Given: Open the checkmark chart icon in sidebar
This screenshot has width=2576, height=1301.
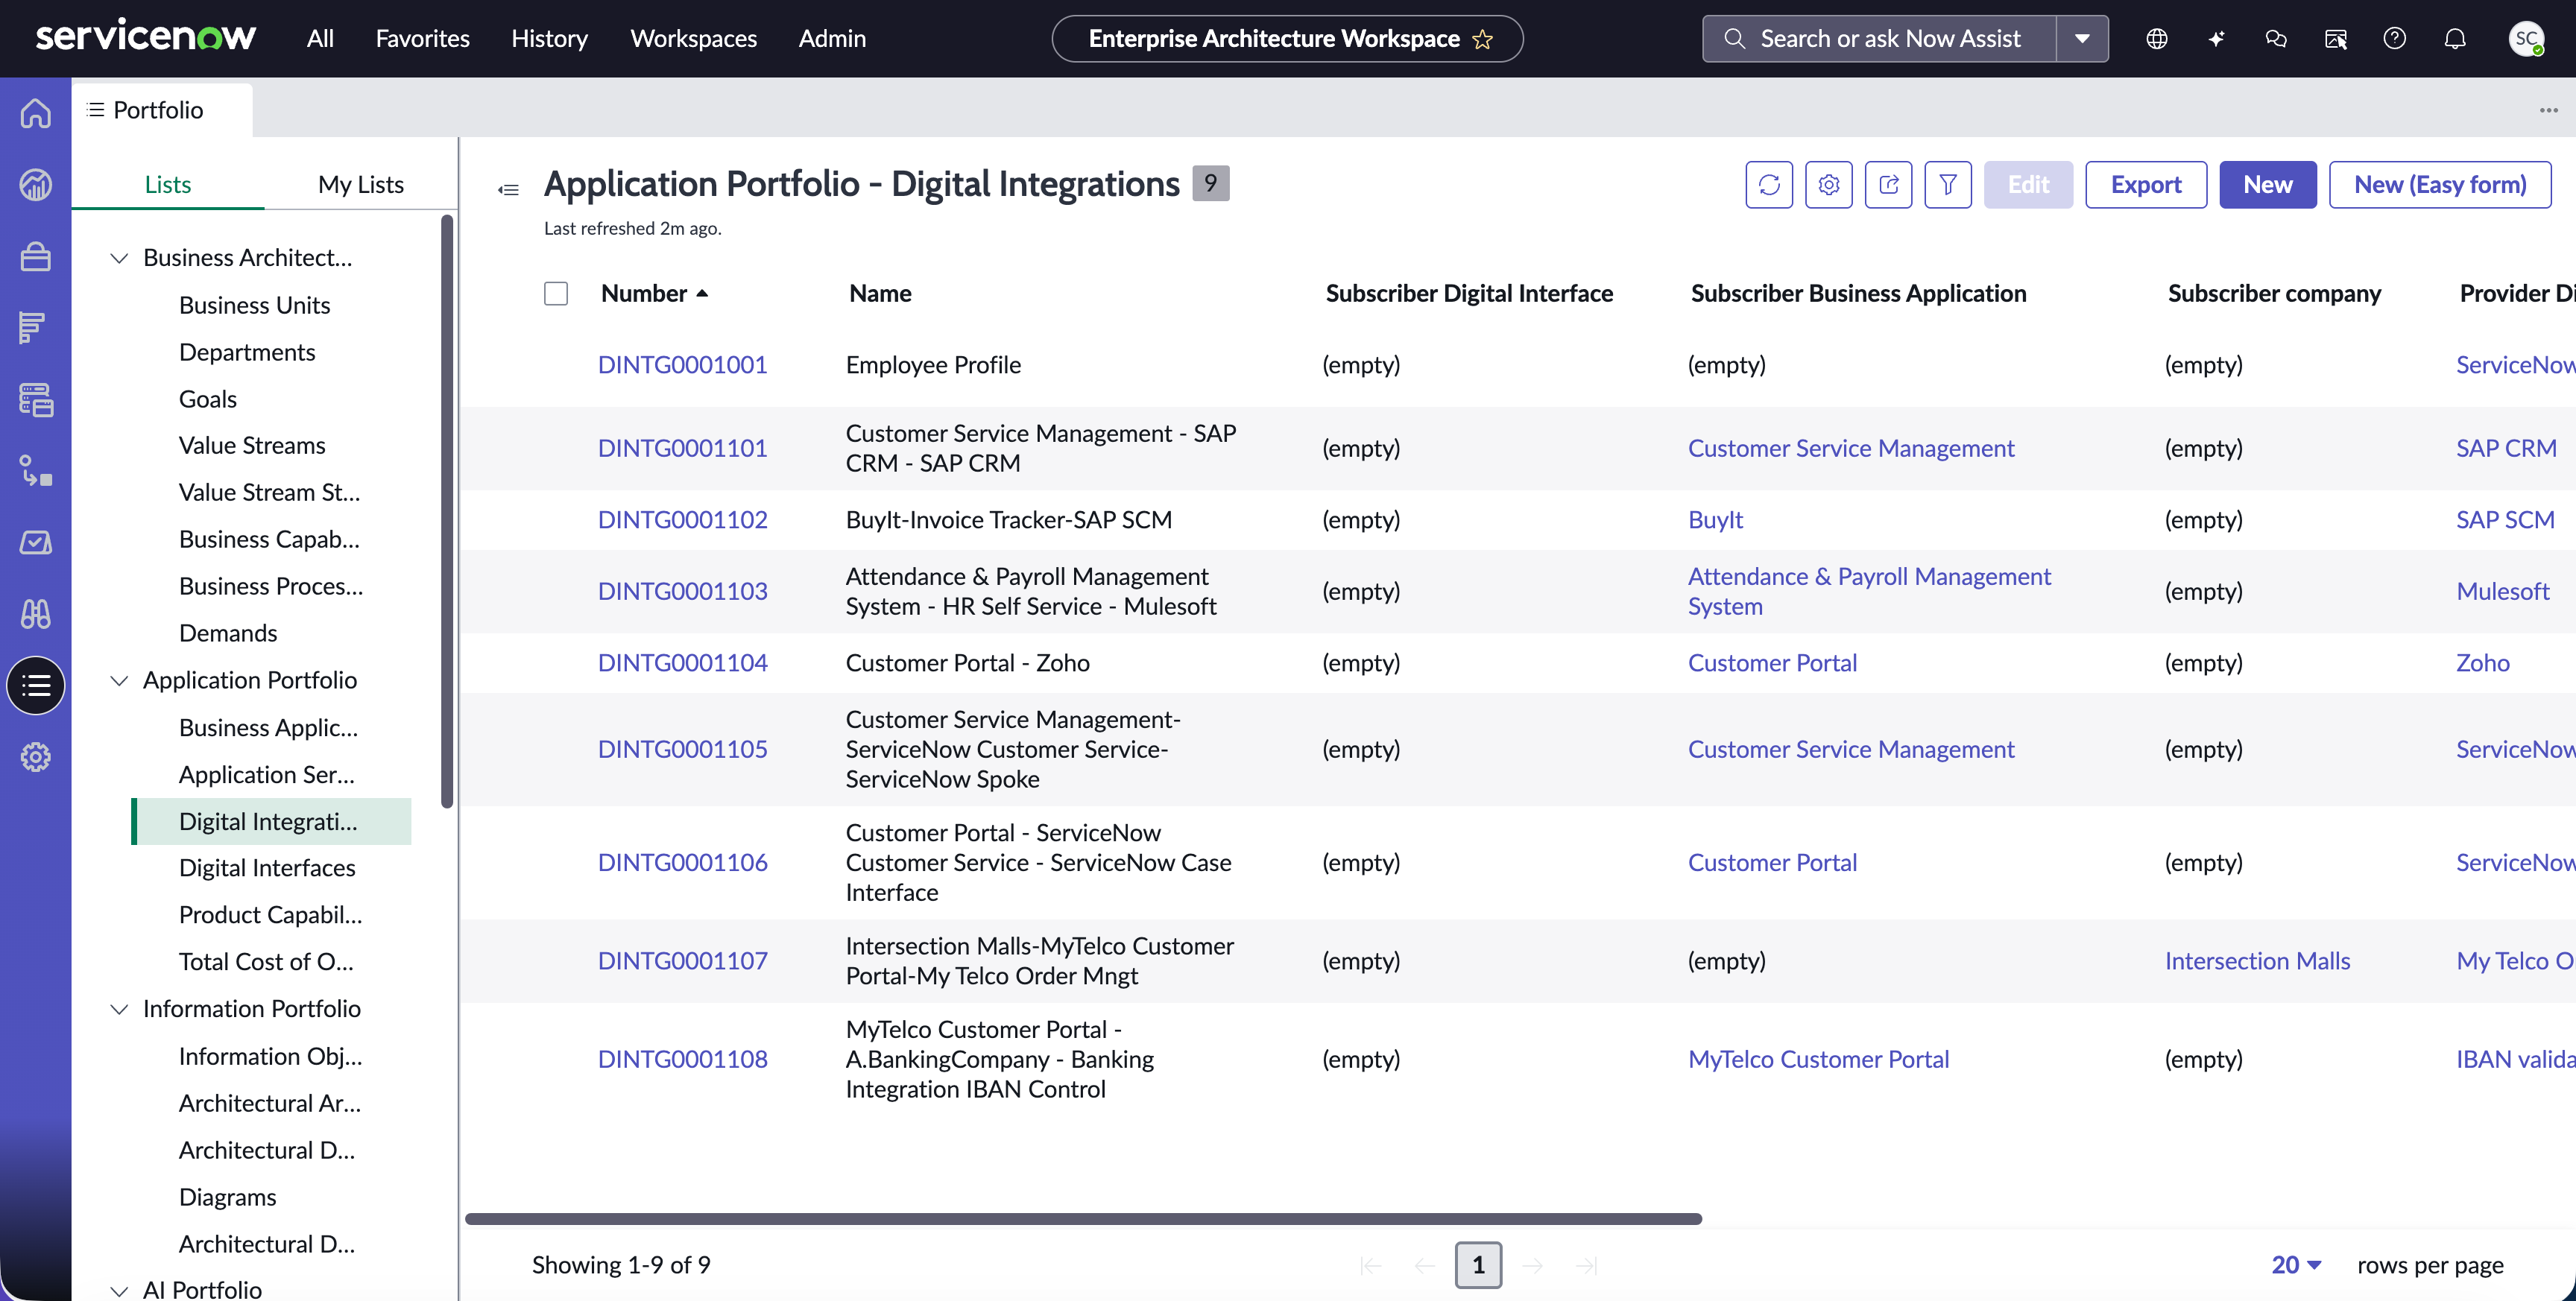Looking at the screenshot, I should click(36, 543).
